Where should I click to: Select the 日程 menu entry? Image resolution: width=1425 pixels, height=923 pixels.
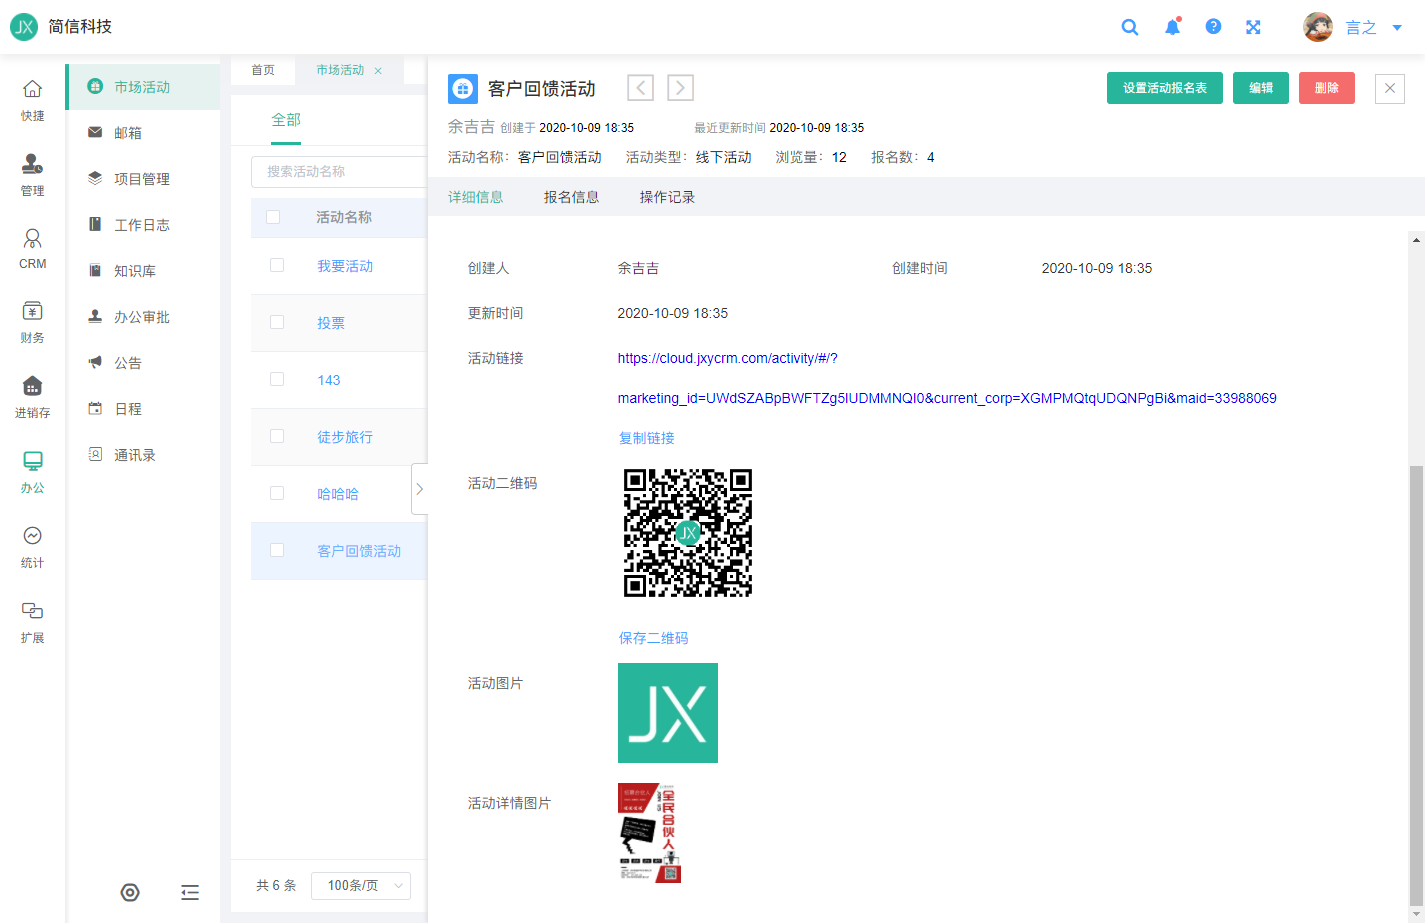click(142, 409)
